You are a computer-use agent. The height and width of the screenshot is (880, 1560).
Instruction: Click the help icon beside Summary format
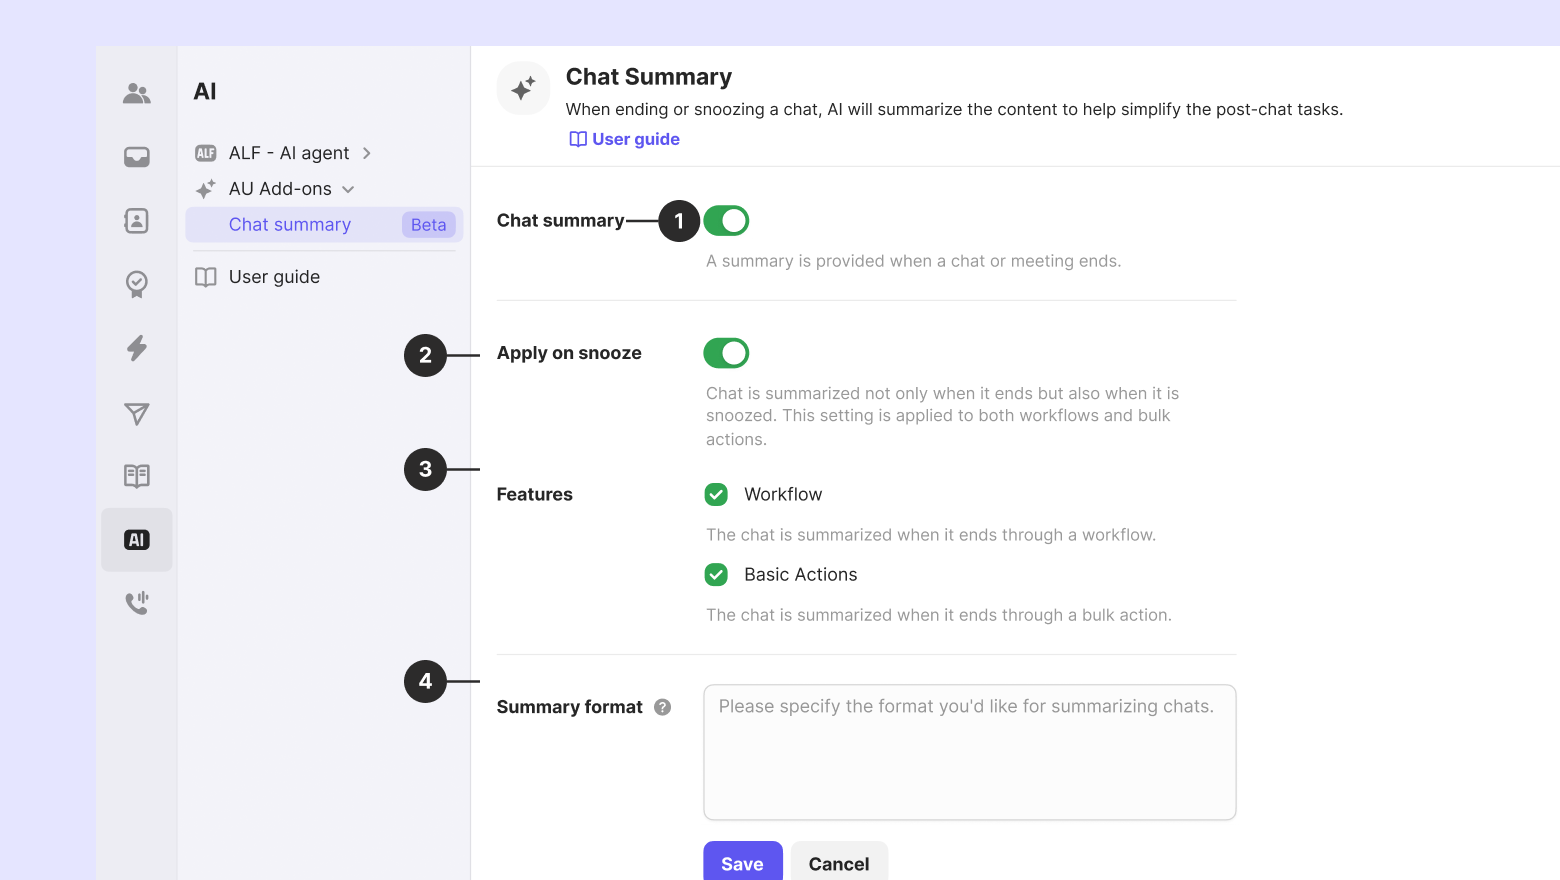click(662, 707)
